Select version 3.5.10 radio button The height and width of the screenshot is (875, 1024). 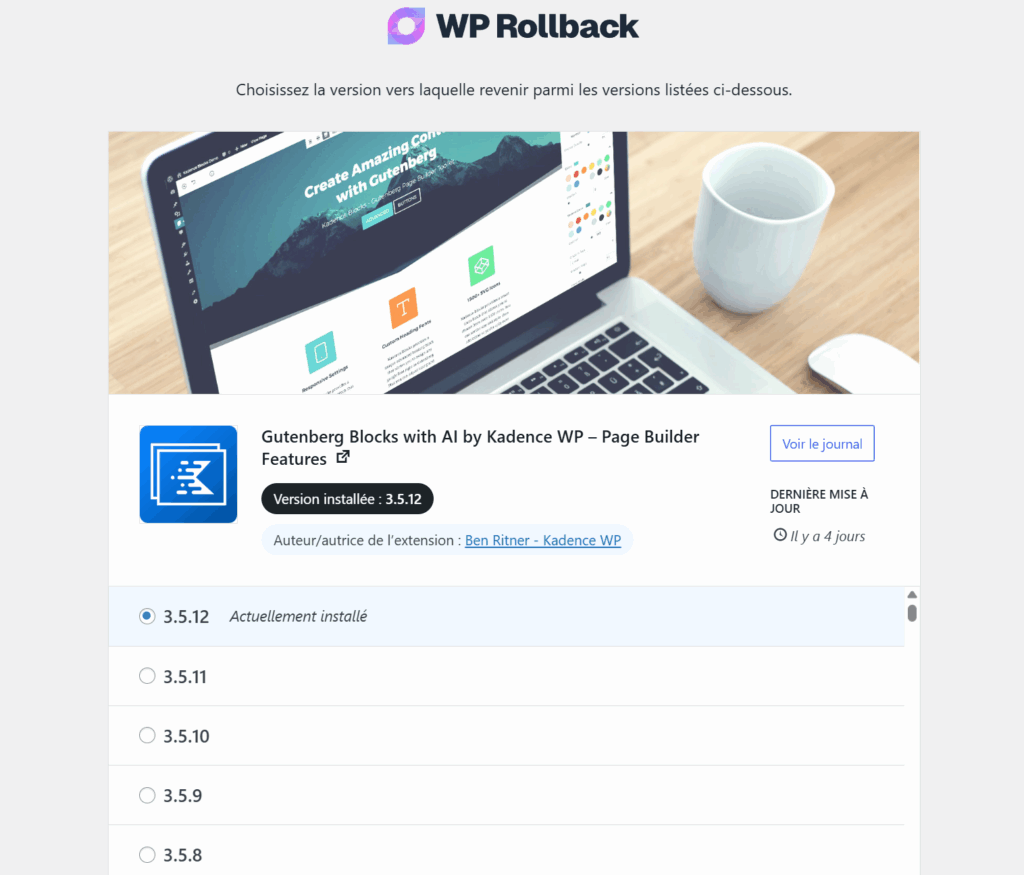[x=147, y=735]
